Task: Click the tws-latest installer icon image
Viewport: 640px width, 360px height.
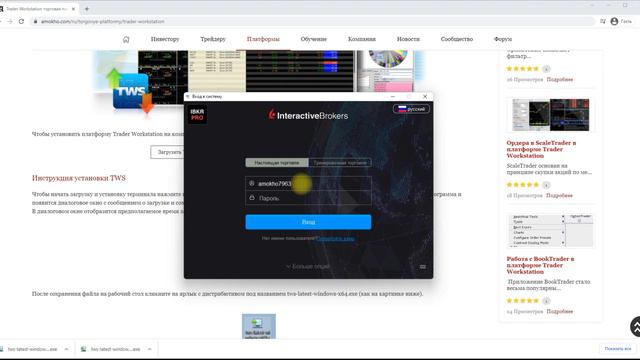Action: pyautogui.click(x=259, y=327)
